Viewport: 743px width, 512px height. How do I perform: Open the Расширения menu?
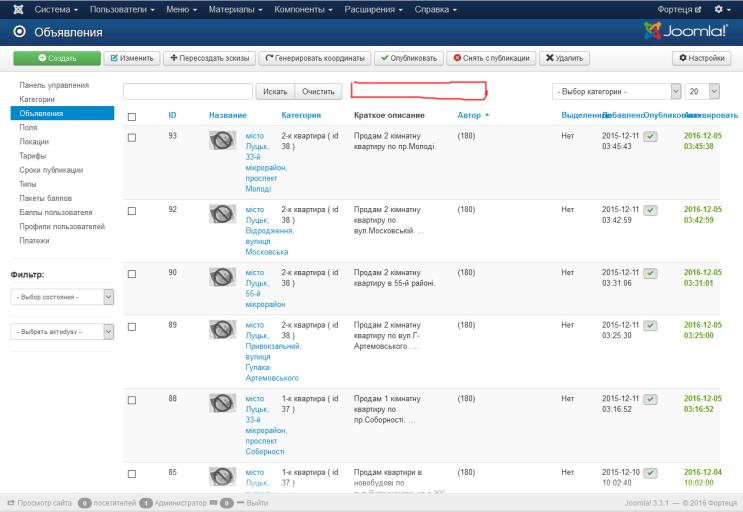(373, 9)
